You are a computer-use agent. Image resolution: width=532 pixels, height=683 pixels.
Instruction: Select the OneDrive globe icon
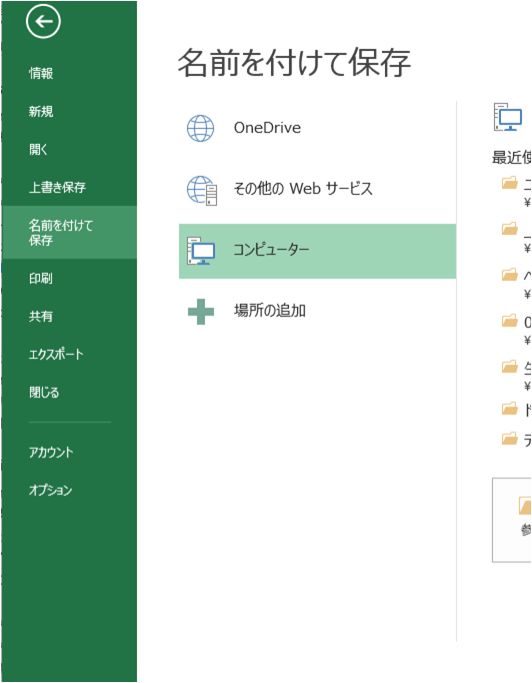tap(200, 128)
